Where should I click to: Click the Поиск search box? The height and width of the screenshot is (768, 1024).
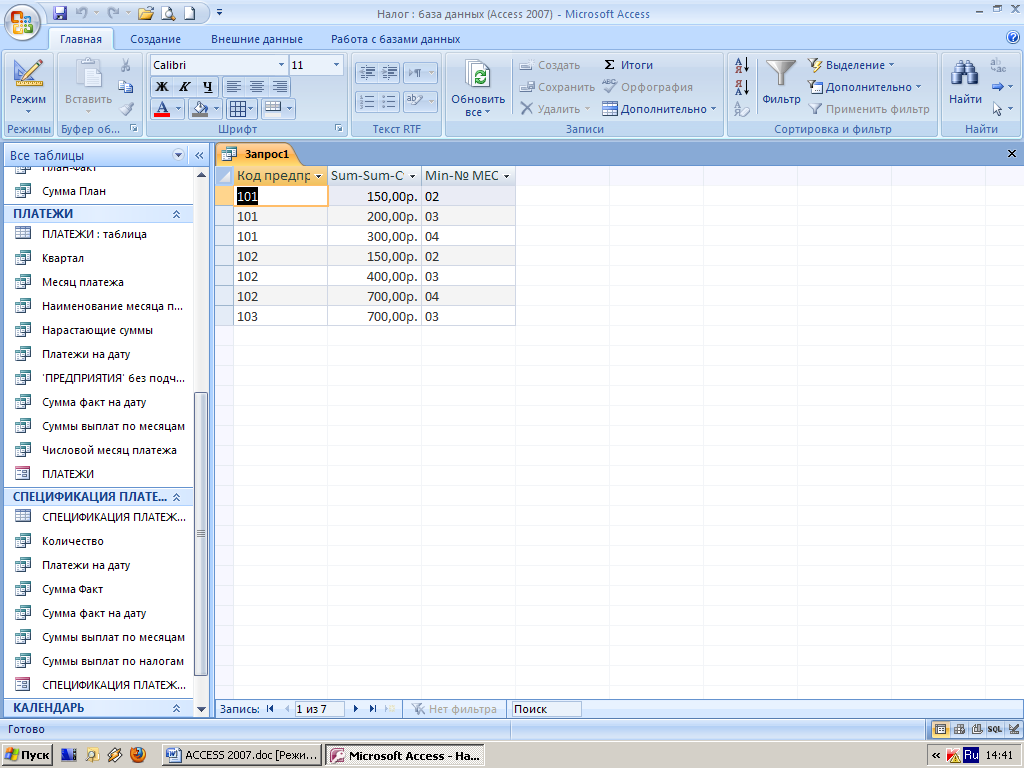point(546,709)
